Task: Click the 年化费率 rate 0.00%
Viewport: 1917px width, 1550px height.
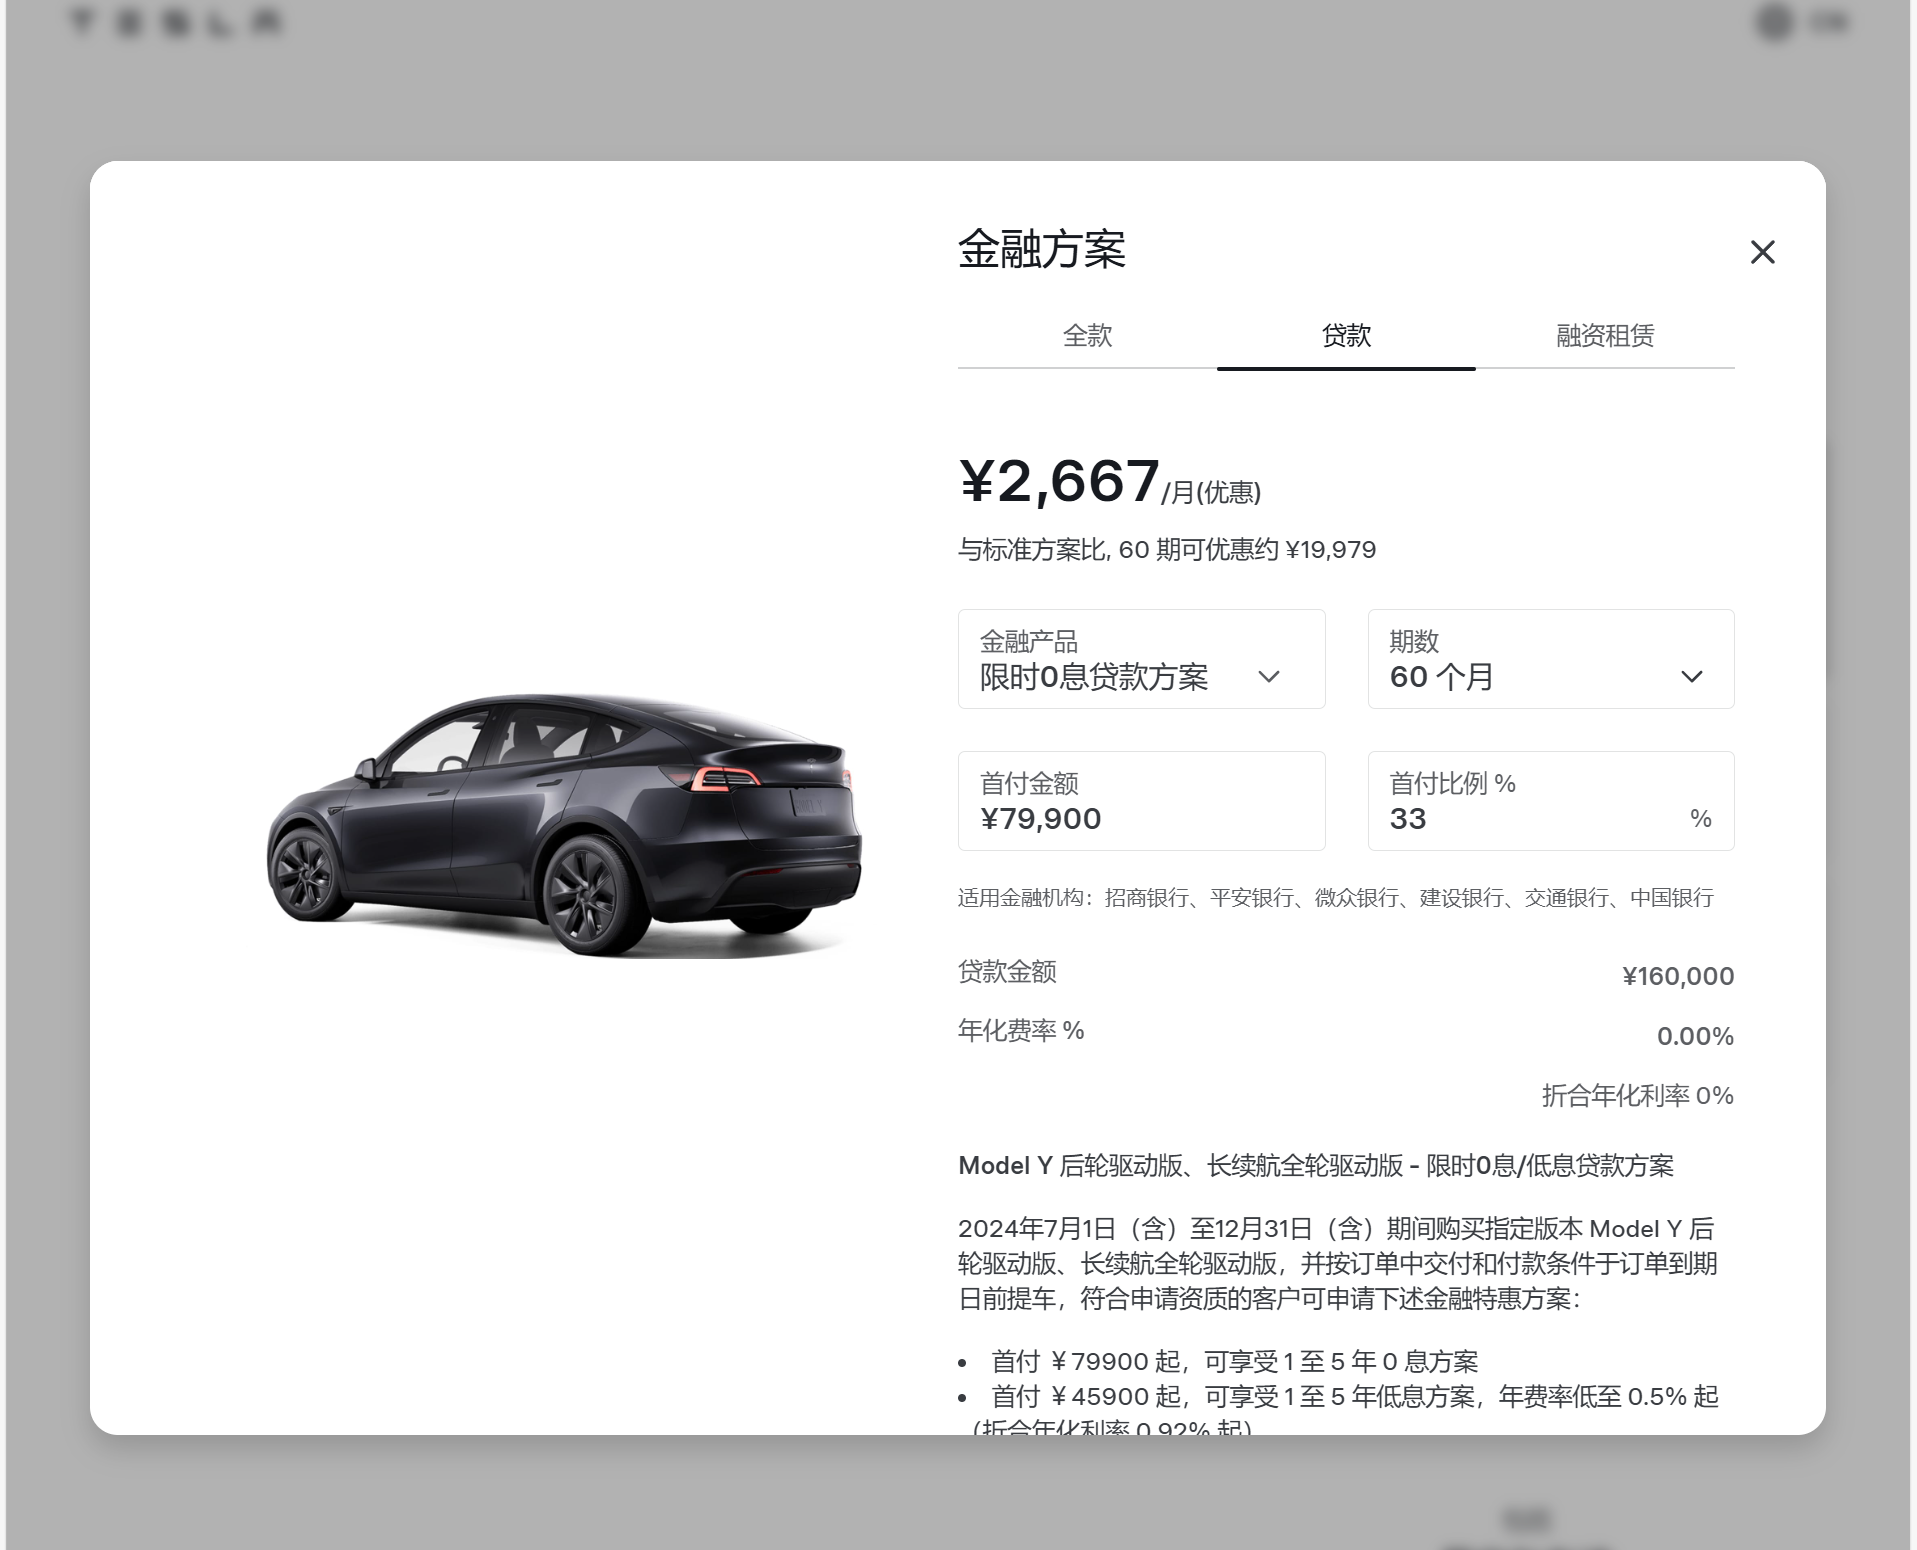Action: [x=1694, y=1036]
